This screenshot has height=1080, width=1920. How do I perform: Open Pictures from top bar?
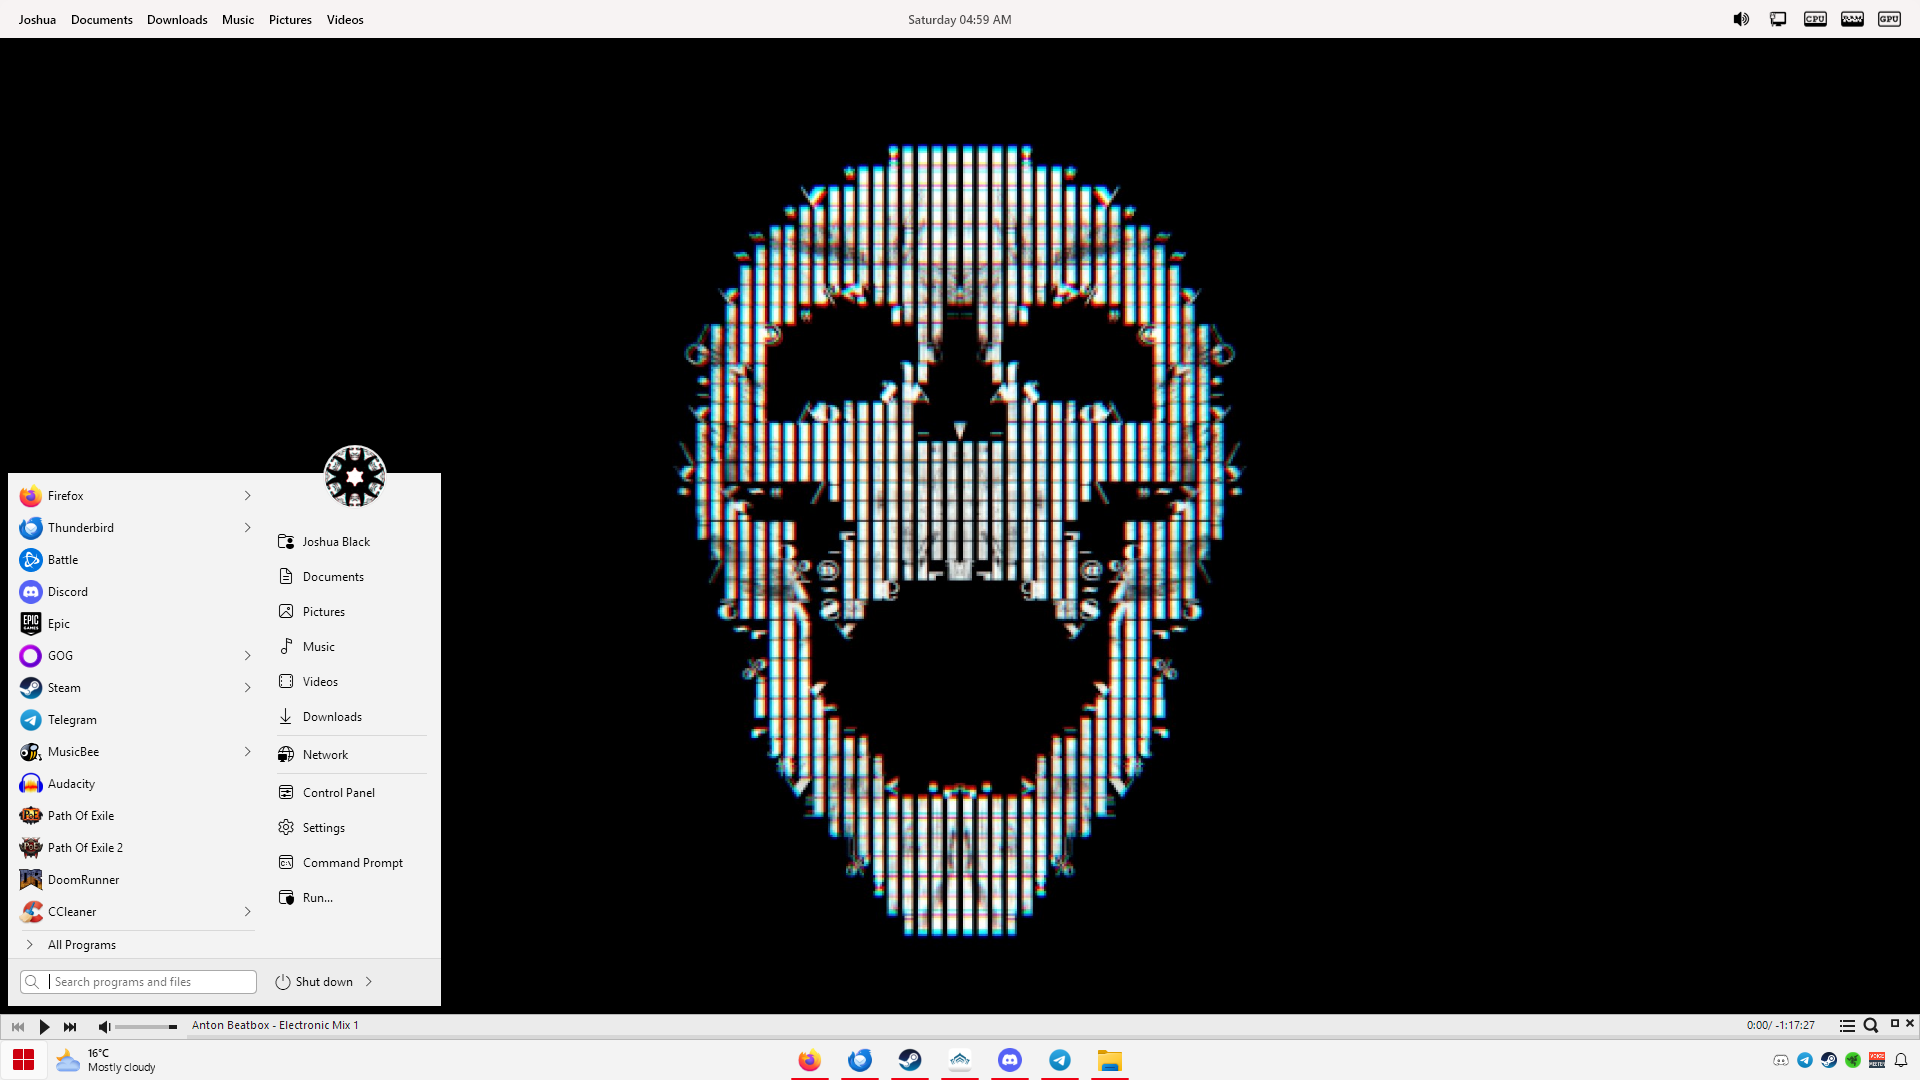tap(290, 20)
